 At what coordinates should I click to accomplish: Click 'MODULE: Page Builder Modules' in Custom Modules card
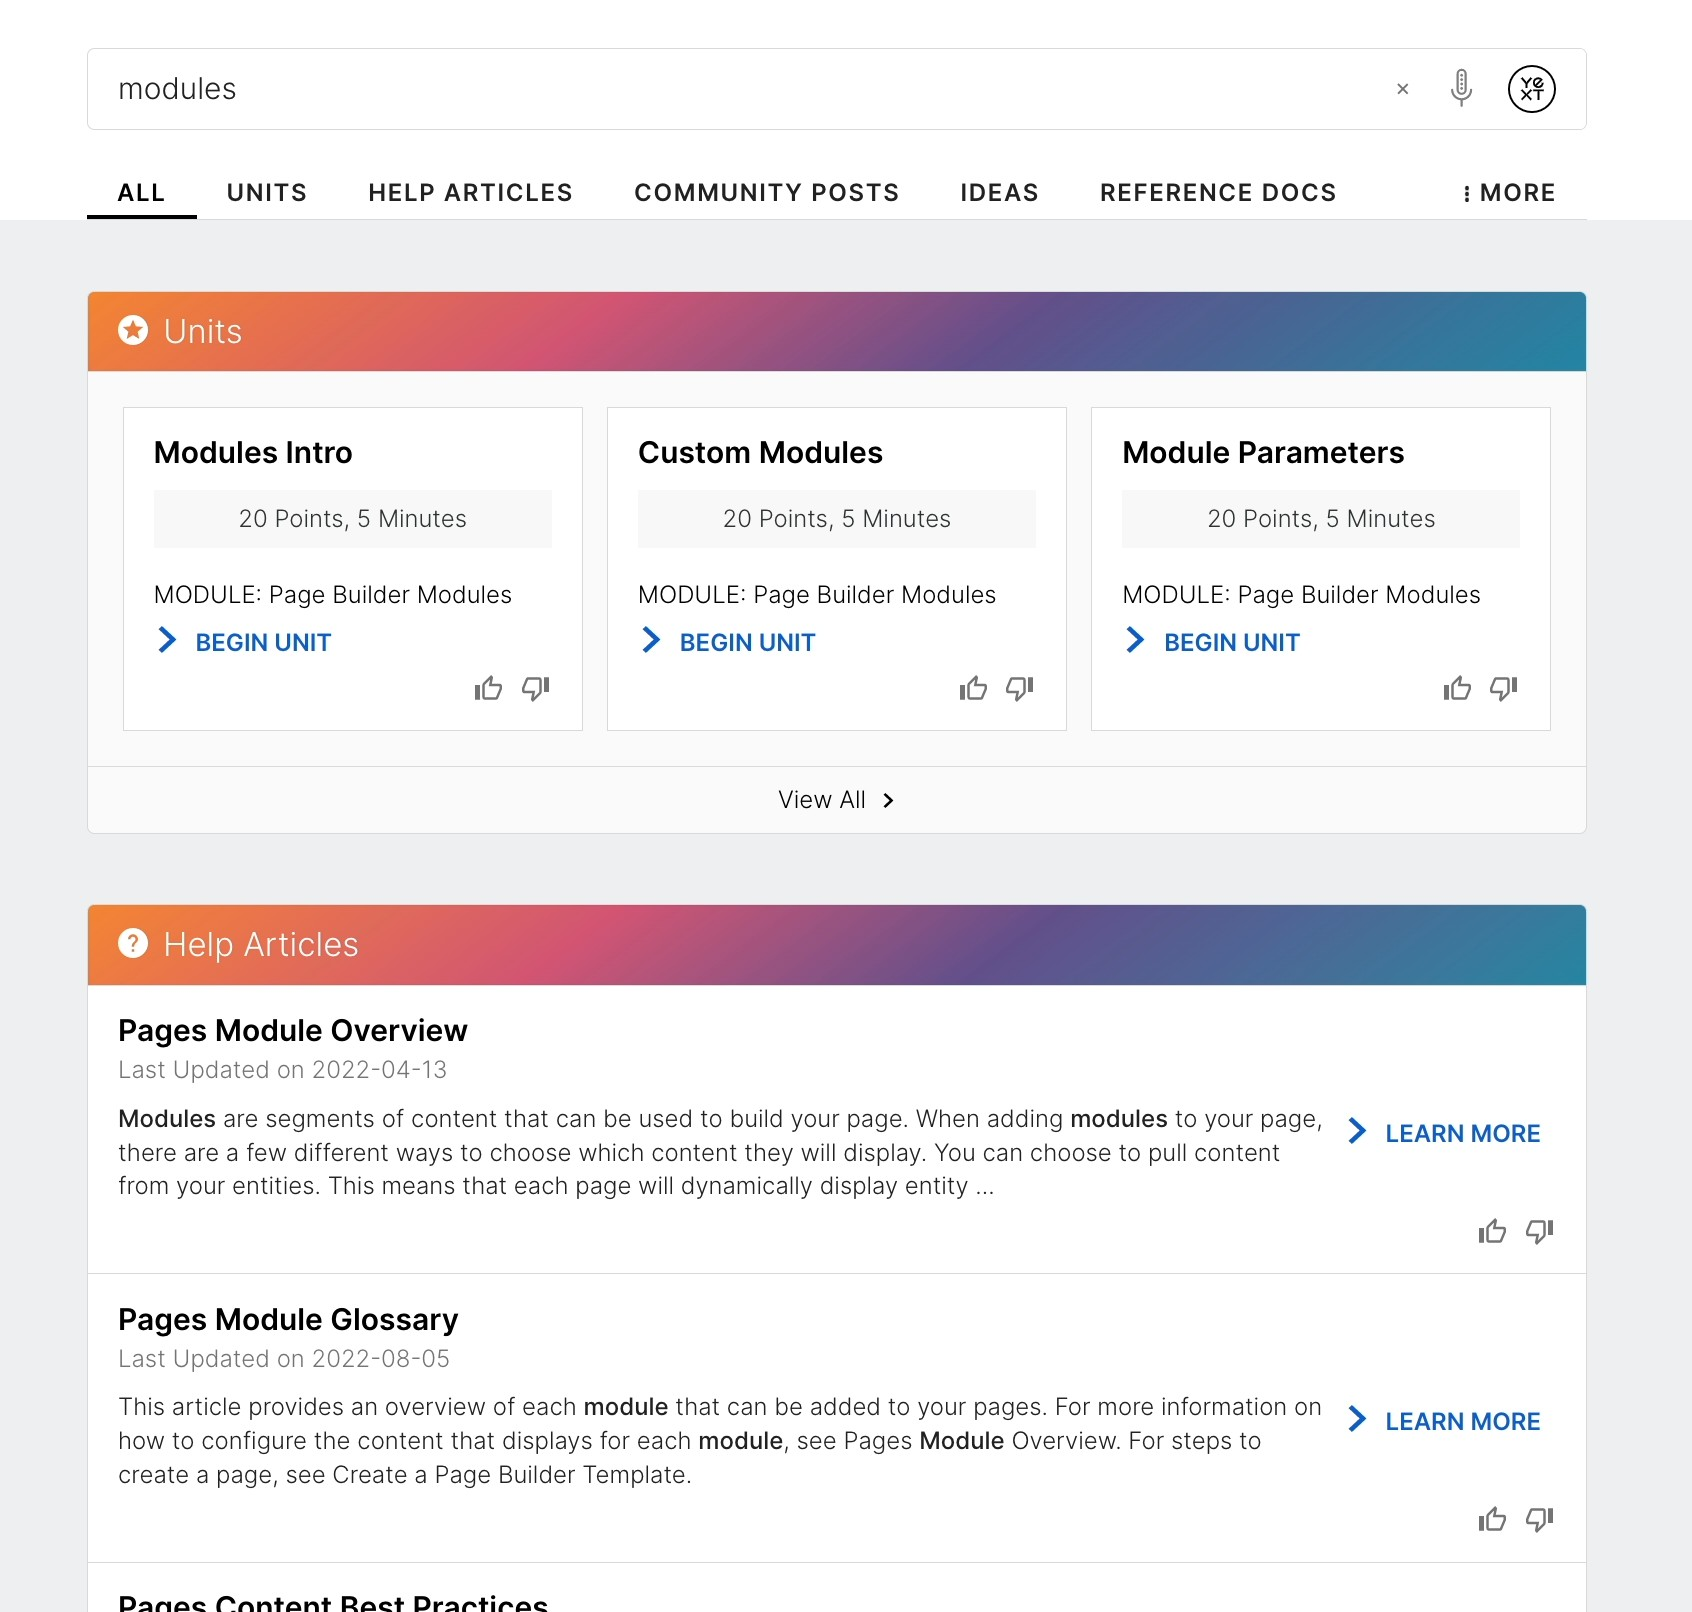click(817, 594)
